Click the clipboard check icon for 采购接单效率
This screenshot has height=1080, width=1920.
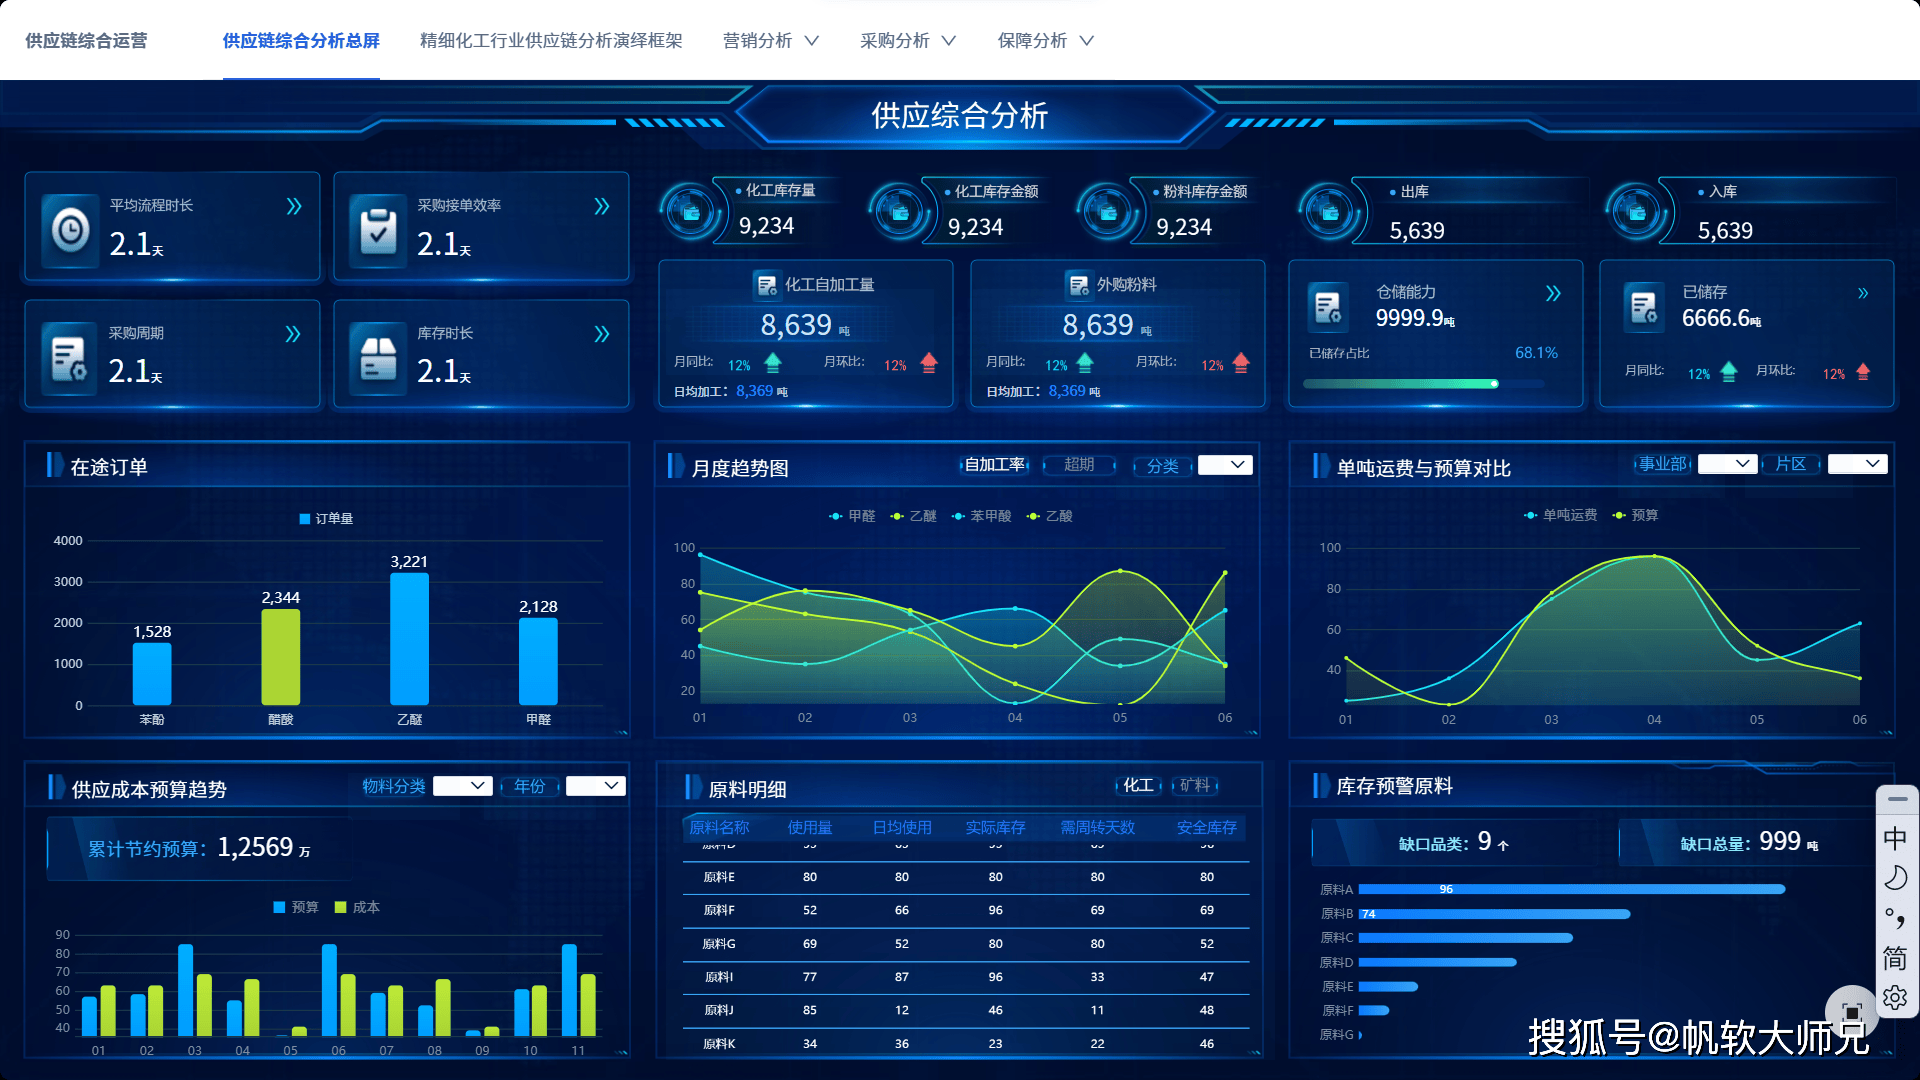coord(378,230)
